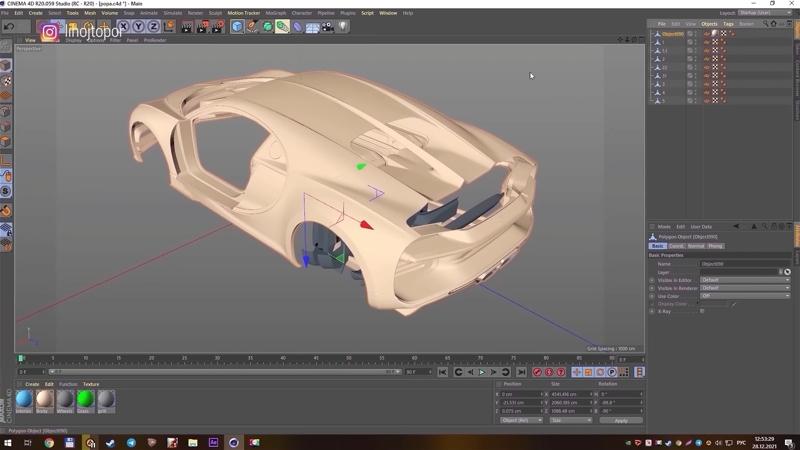Toggle the Visible in Editor animation dot

[x=652, y=280]
